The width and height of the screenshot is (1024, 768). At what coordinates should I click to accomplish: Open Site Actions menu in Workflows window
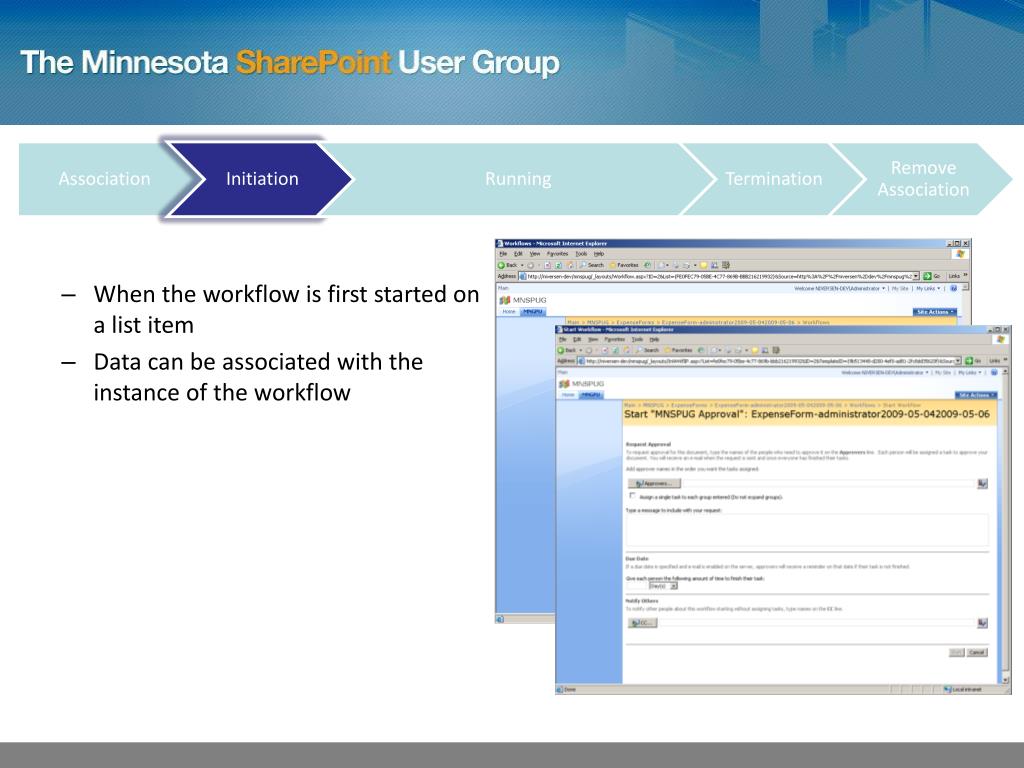(x=935, y=312)
